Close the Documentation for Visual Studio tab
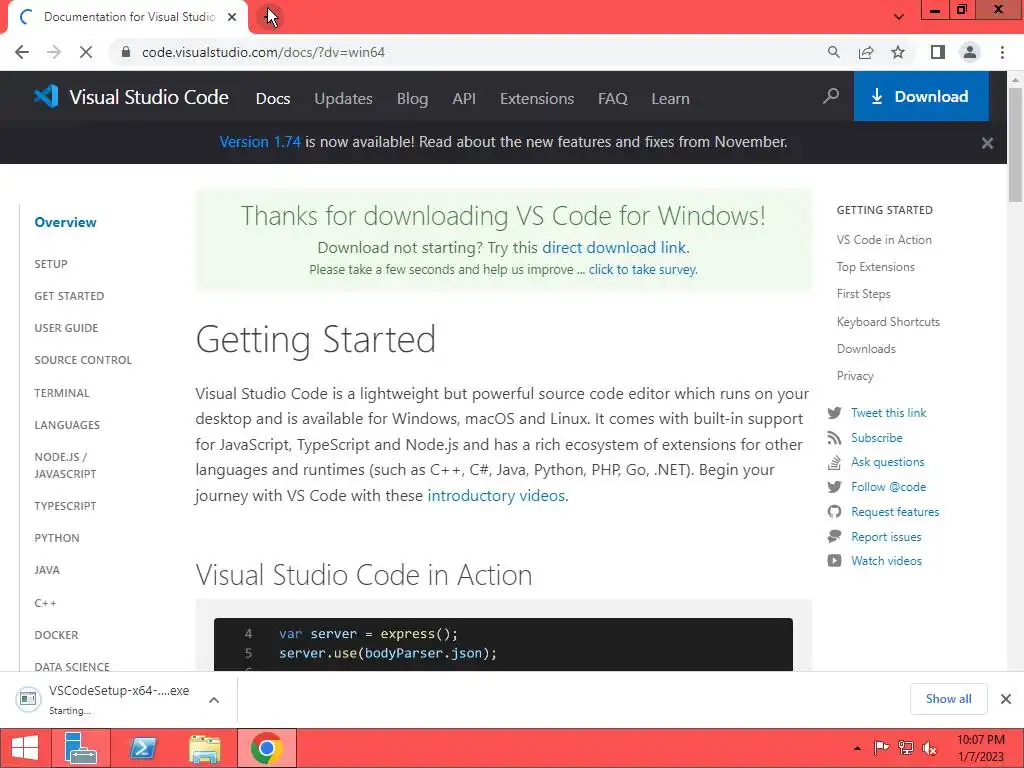The width and height of the screenshot is (1024, 768). (x=232, y=17)
